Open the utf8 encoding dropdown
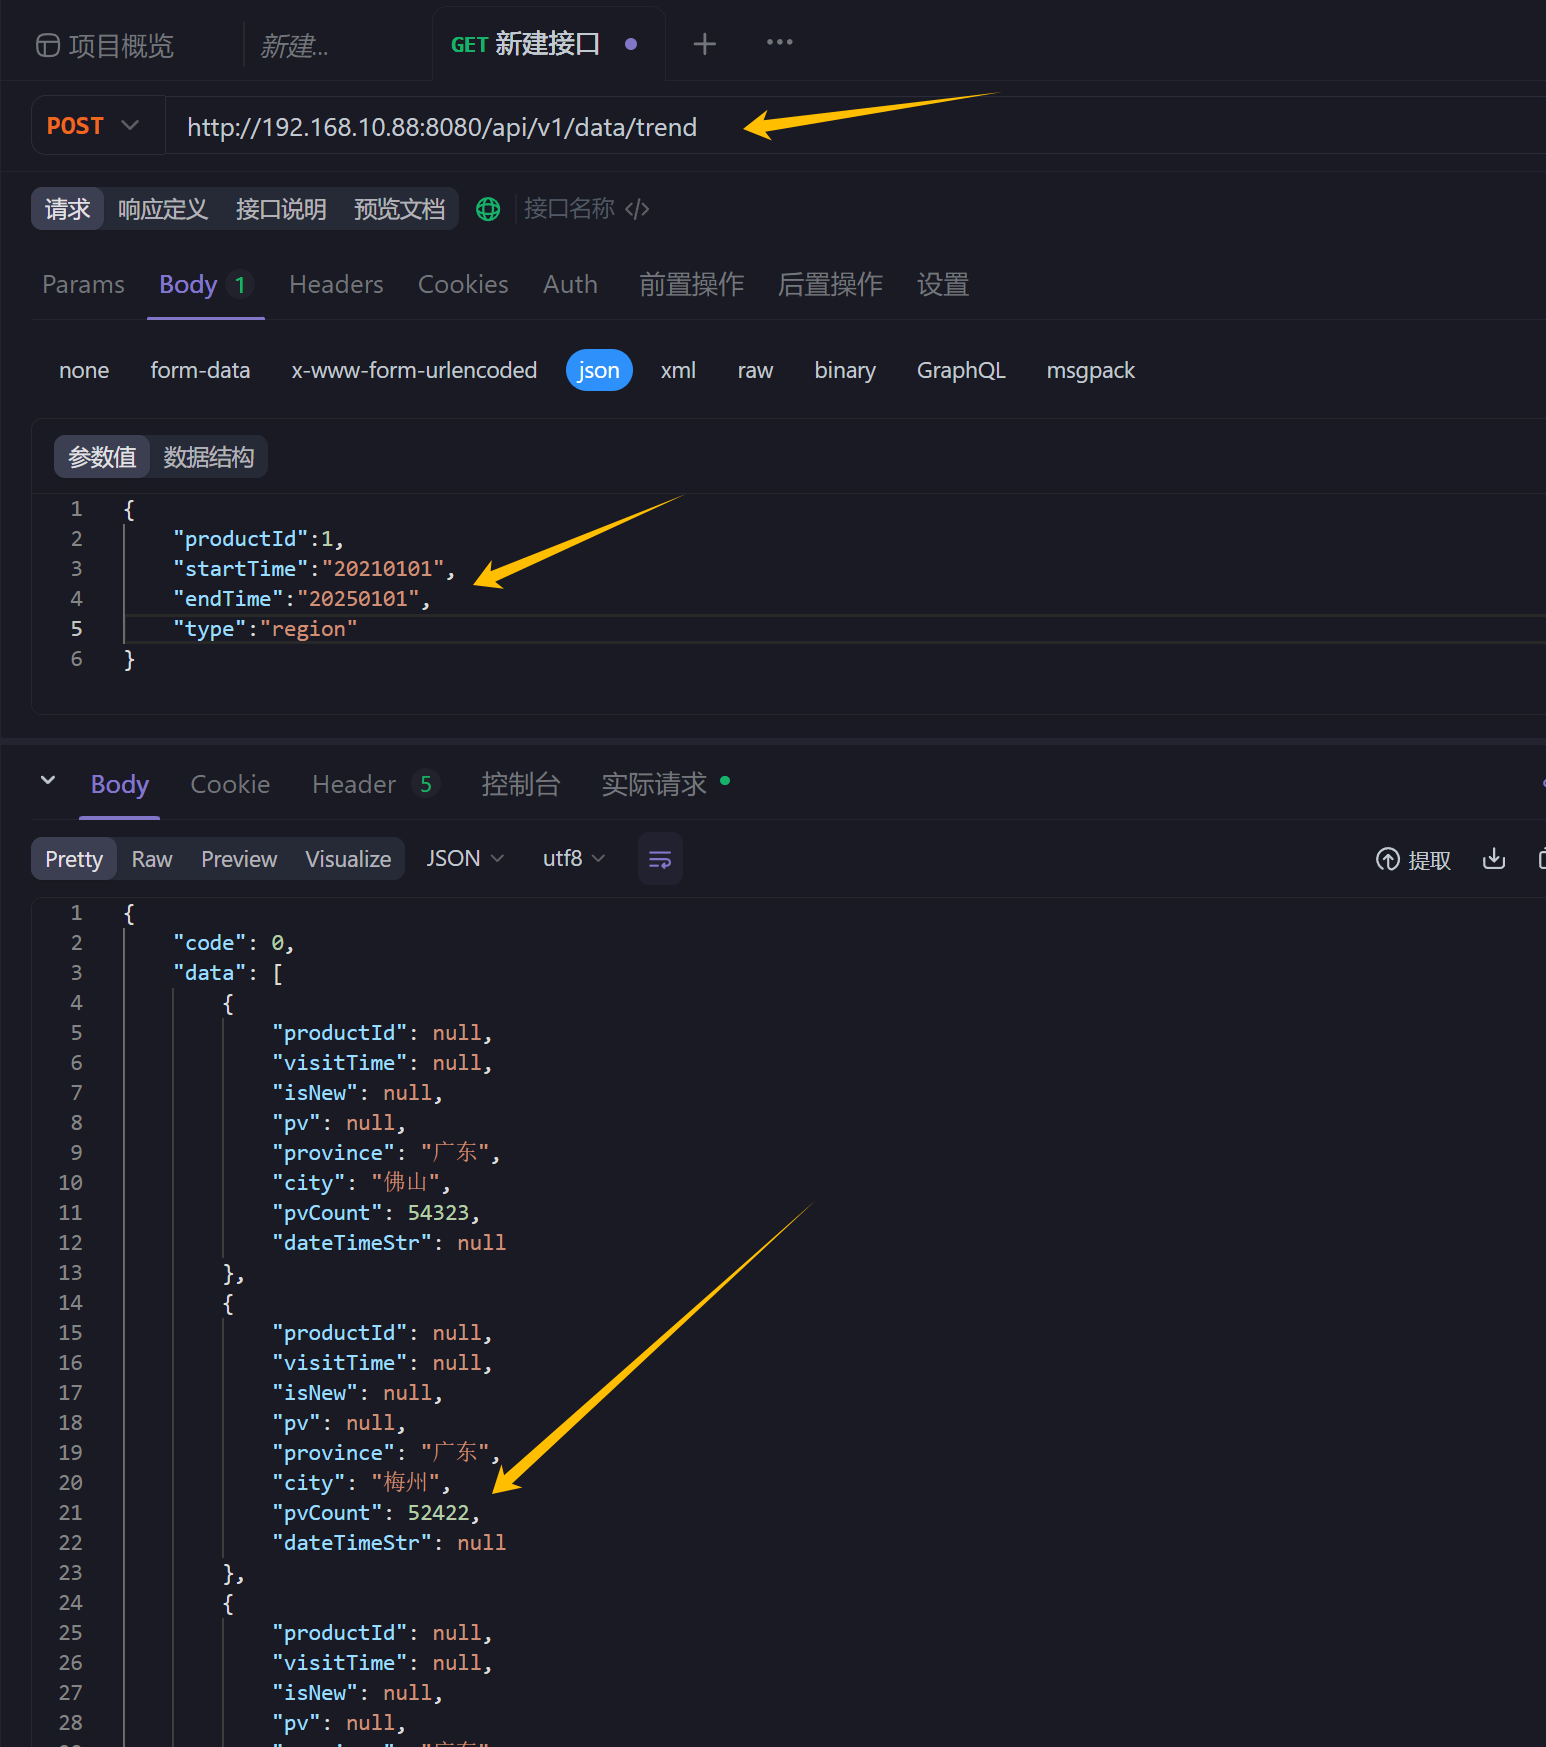 click(574, 859)
